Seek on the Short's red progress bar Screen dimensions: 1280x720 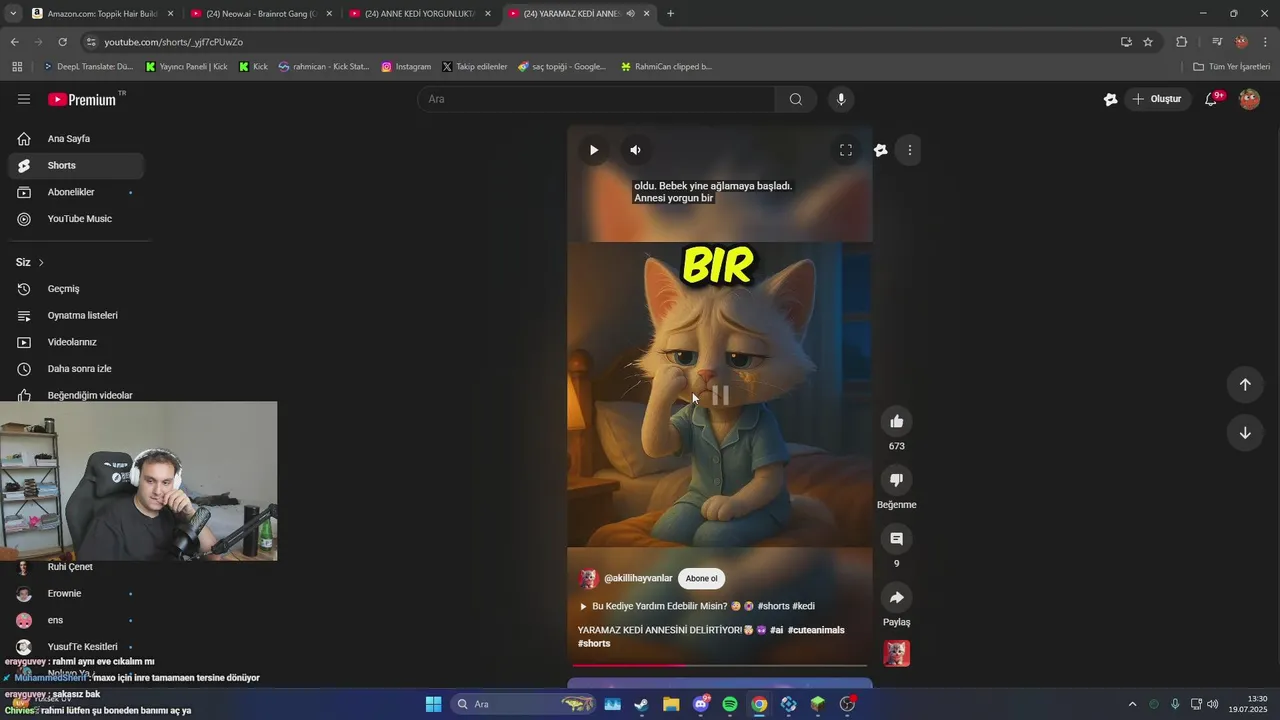[x=719, y=664]
